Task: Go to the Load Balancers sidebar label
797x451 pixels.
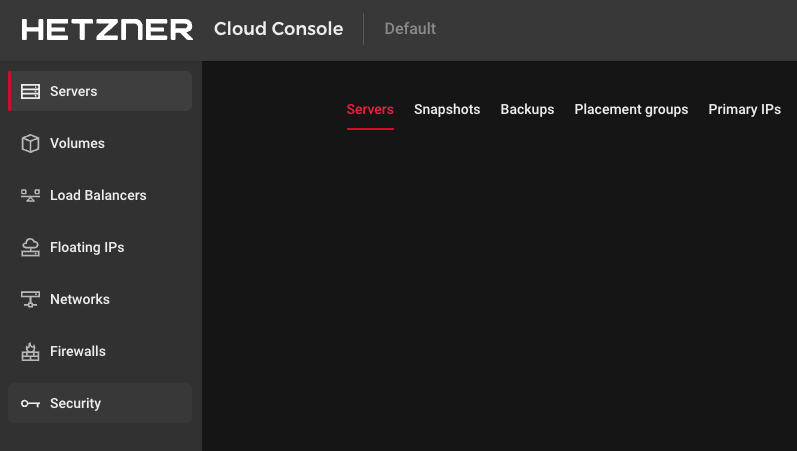Action: (98, 195)
